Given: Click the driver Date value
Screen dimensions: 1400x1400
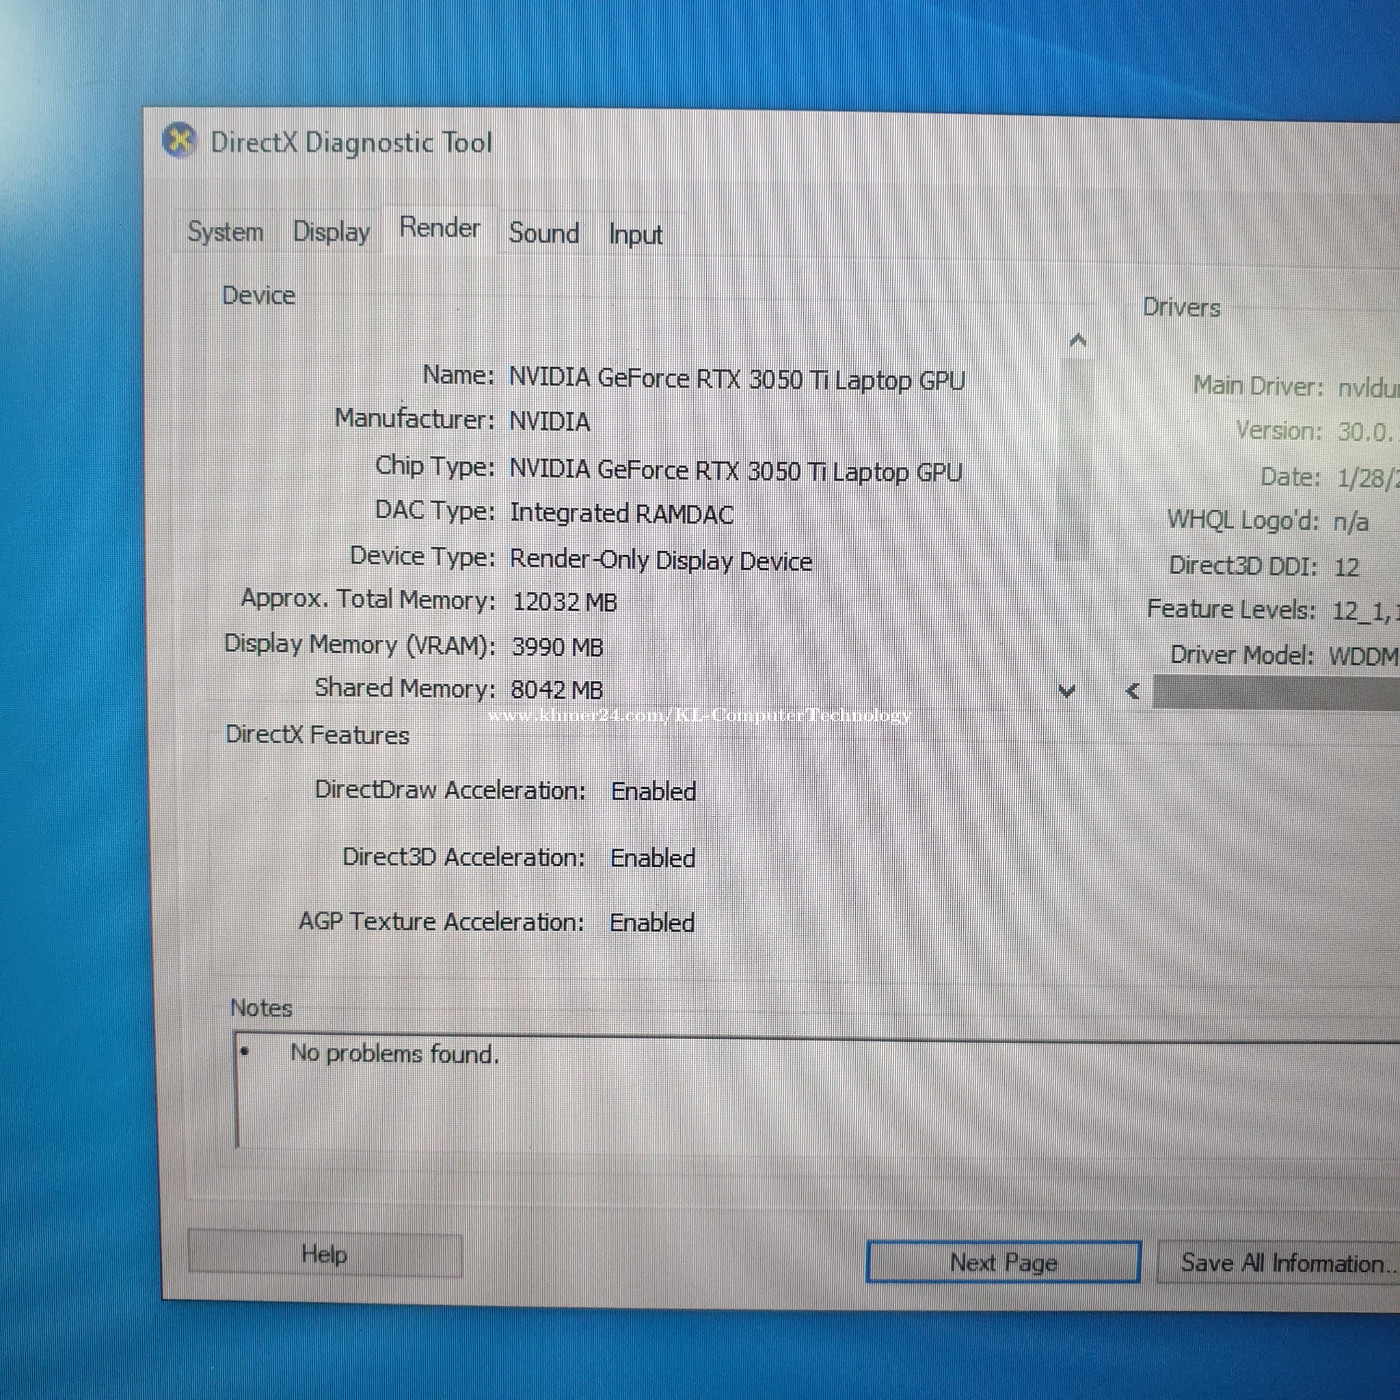Looking at the screenshot, I should click(1368, 478).
